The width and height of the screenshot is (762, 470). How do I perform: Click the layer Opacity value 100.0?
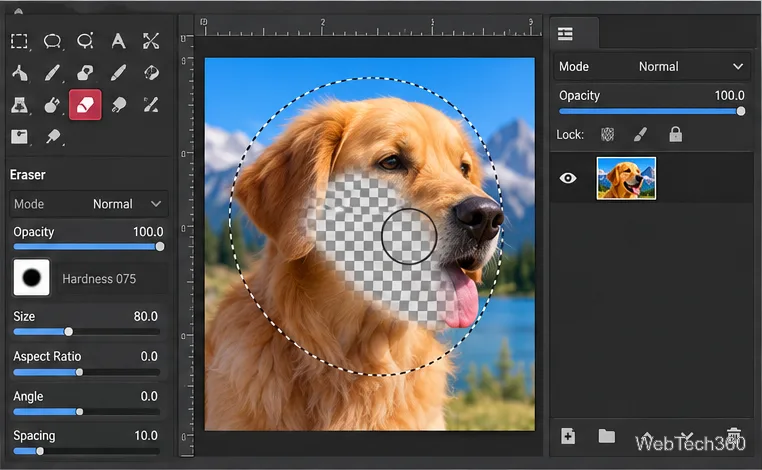729,96
